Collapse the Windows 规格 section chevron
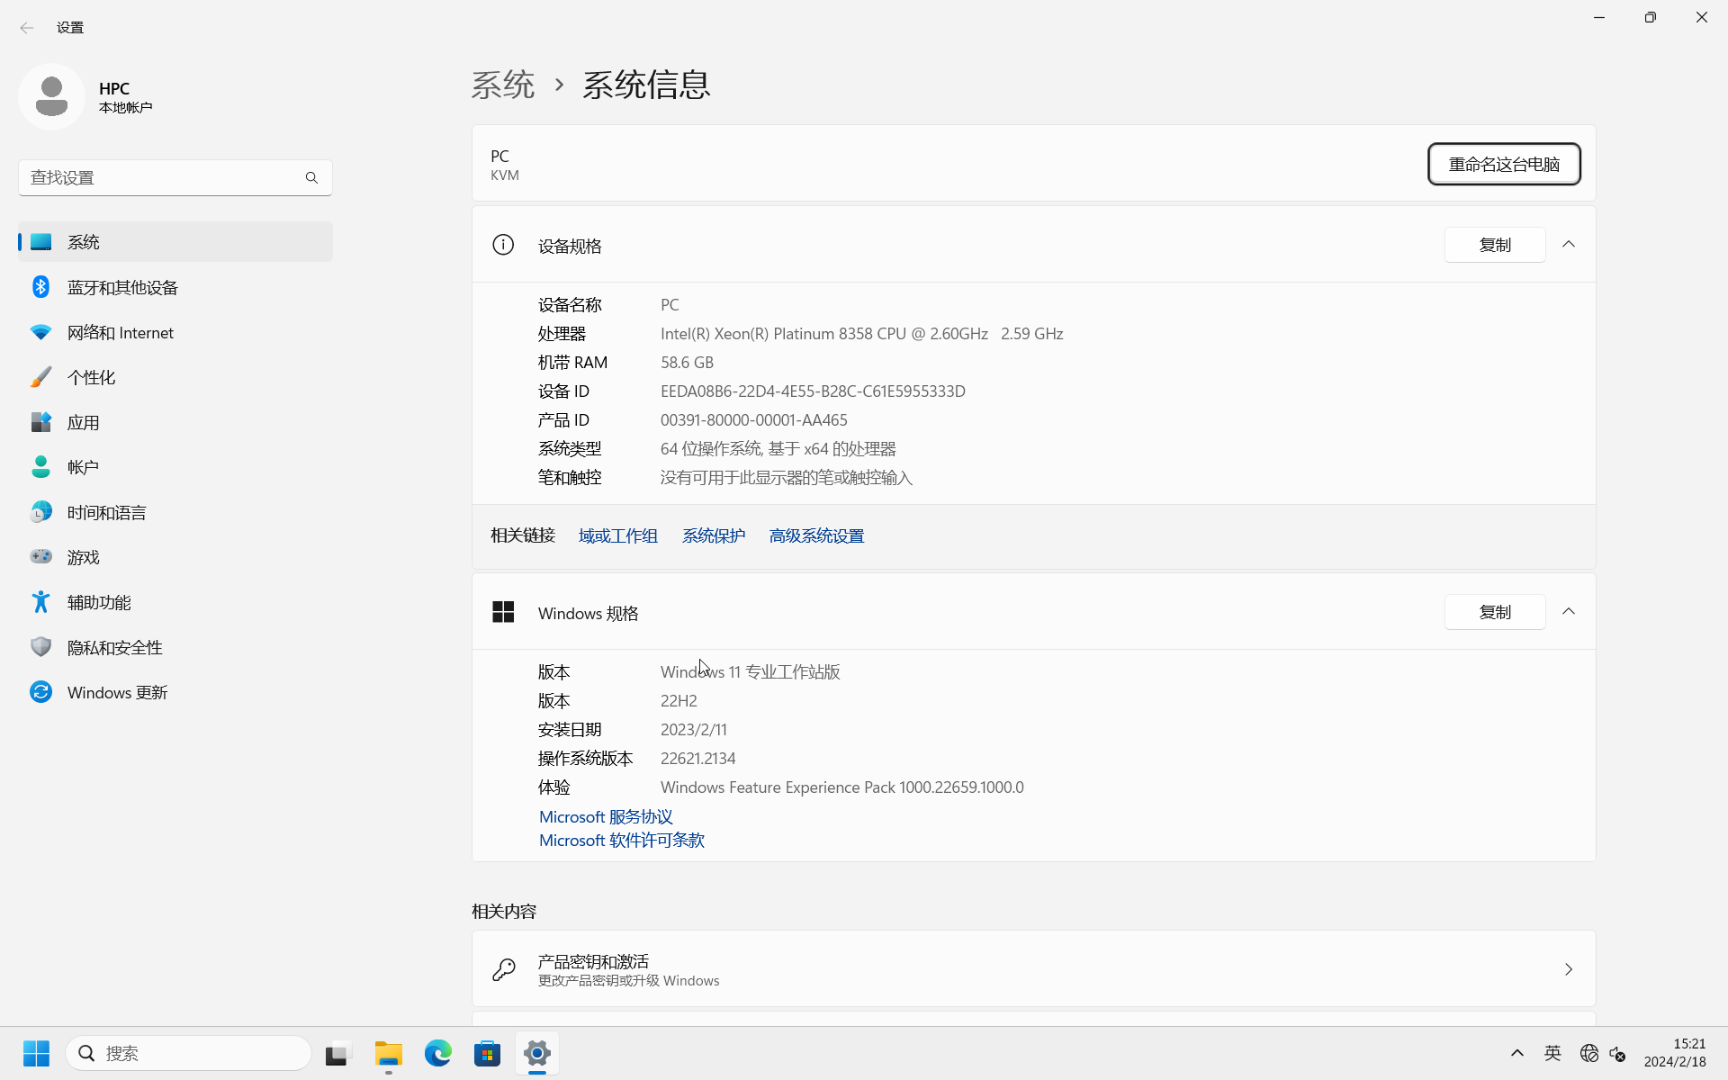Screen dimensions: 1728x1080 point(1569,612)
